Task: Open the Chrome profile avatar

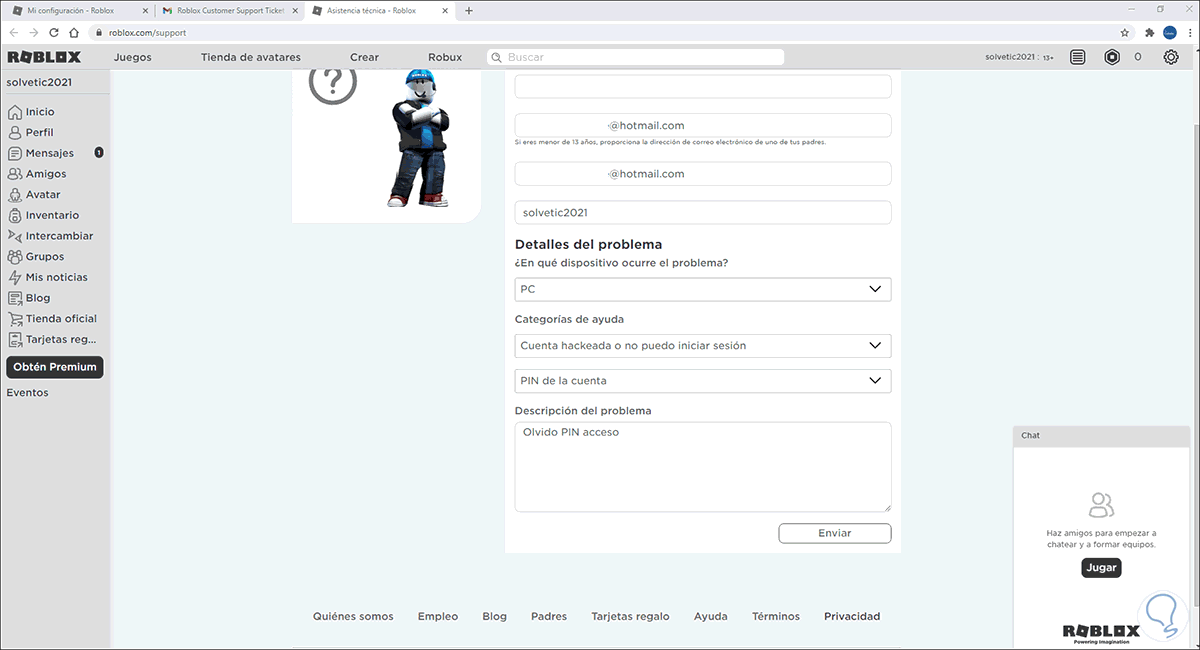Action: click(1168, 32)
